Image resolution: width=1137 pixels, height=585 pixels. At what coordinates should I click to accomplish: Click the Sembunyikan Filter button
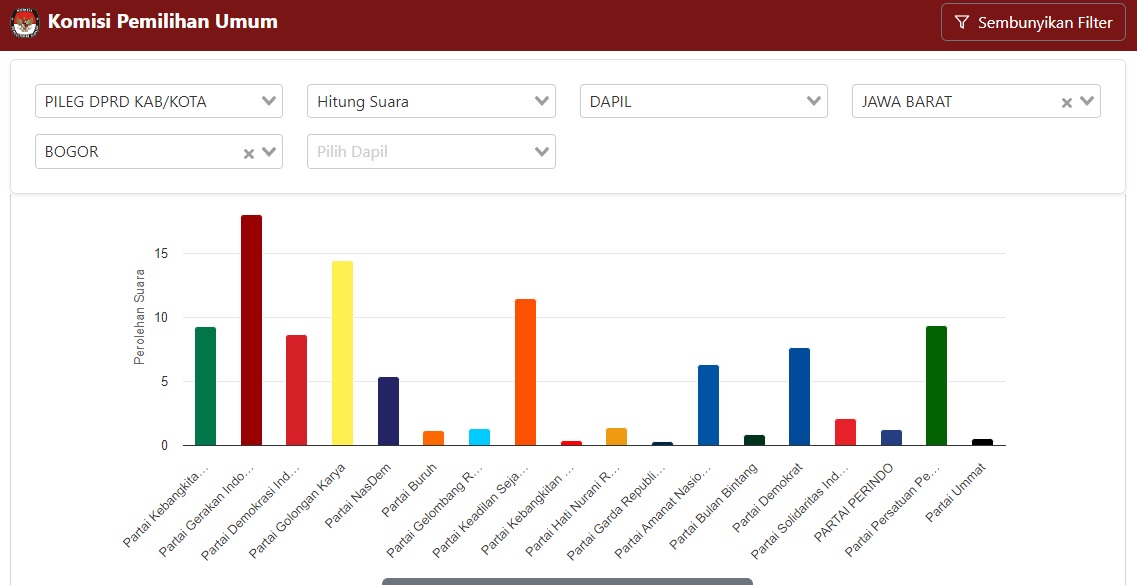tap(1033, 22)
